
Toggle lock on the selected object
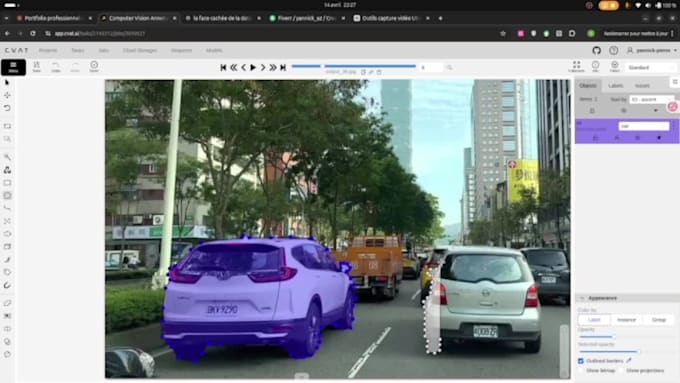click(595, 138)
